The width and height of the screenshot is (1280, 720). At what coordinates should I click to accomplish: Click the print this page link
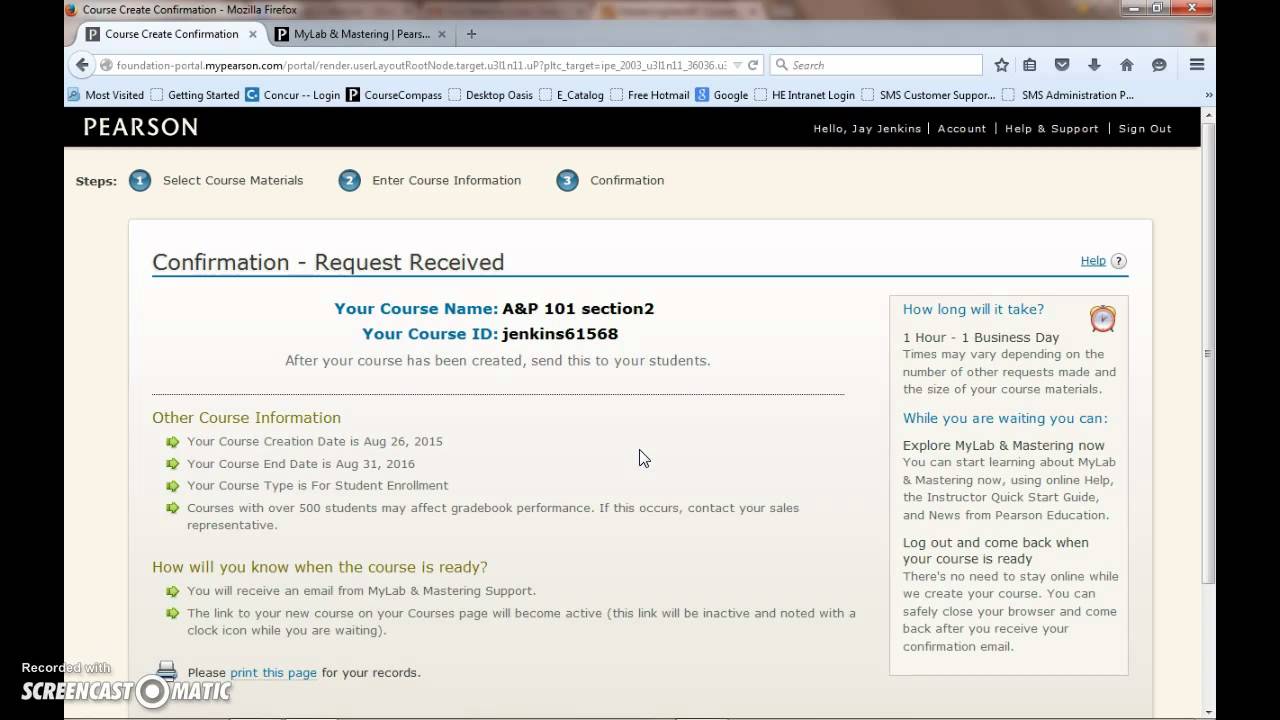tap(273, 673)
